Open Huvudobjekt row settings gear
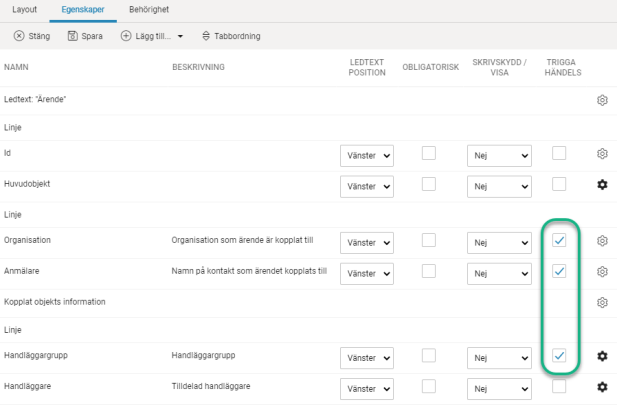This screenshot has width=617, height=411. 602,185
